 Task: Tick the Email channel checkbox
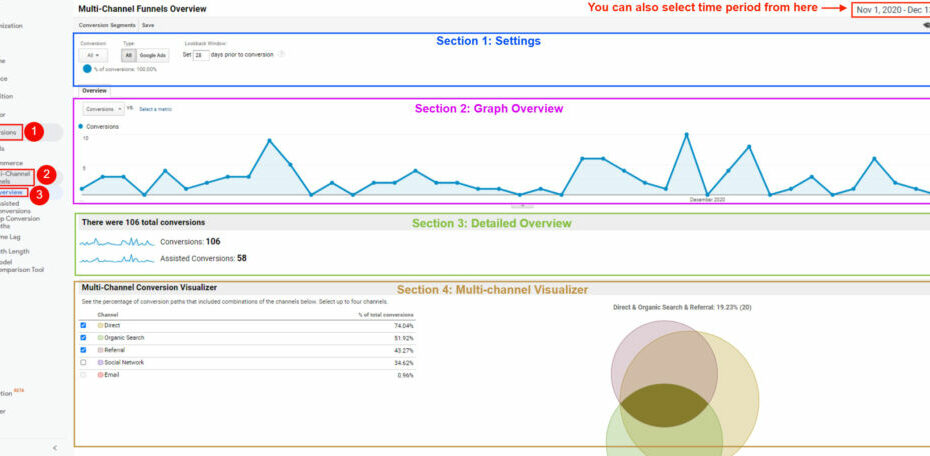coord(83,375)
